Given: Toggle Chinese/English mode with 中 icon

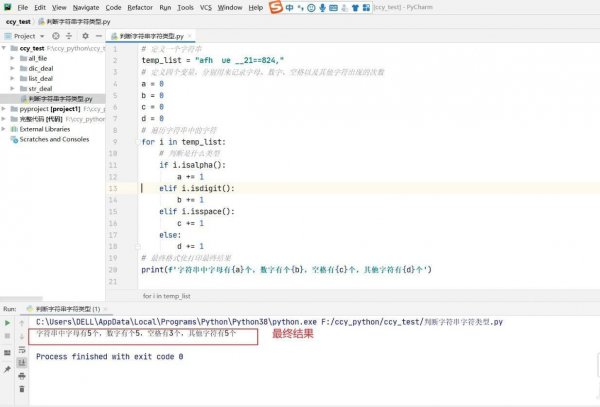Looking at the screenshot, I should [x=290, y=8].
